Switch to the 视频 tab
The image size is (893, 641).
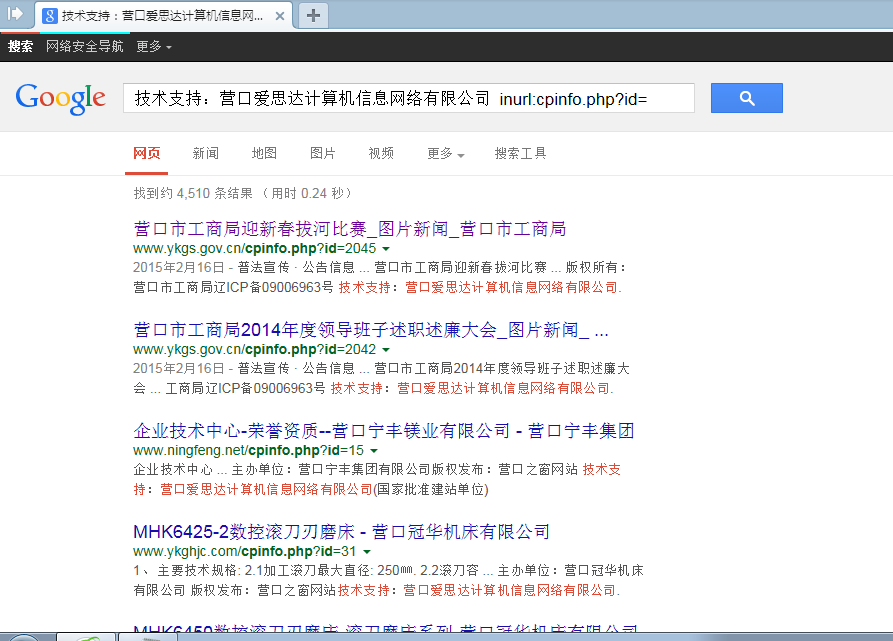pyautogui.click(x=381, y=153)
